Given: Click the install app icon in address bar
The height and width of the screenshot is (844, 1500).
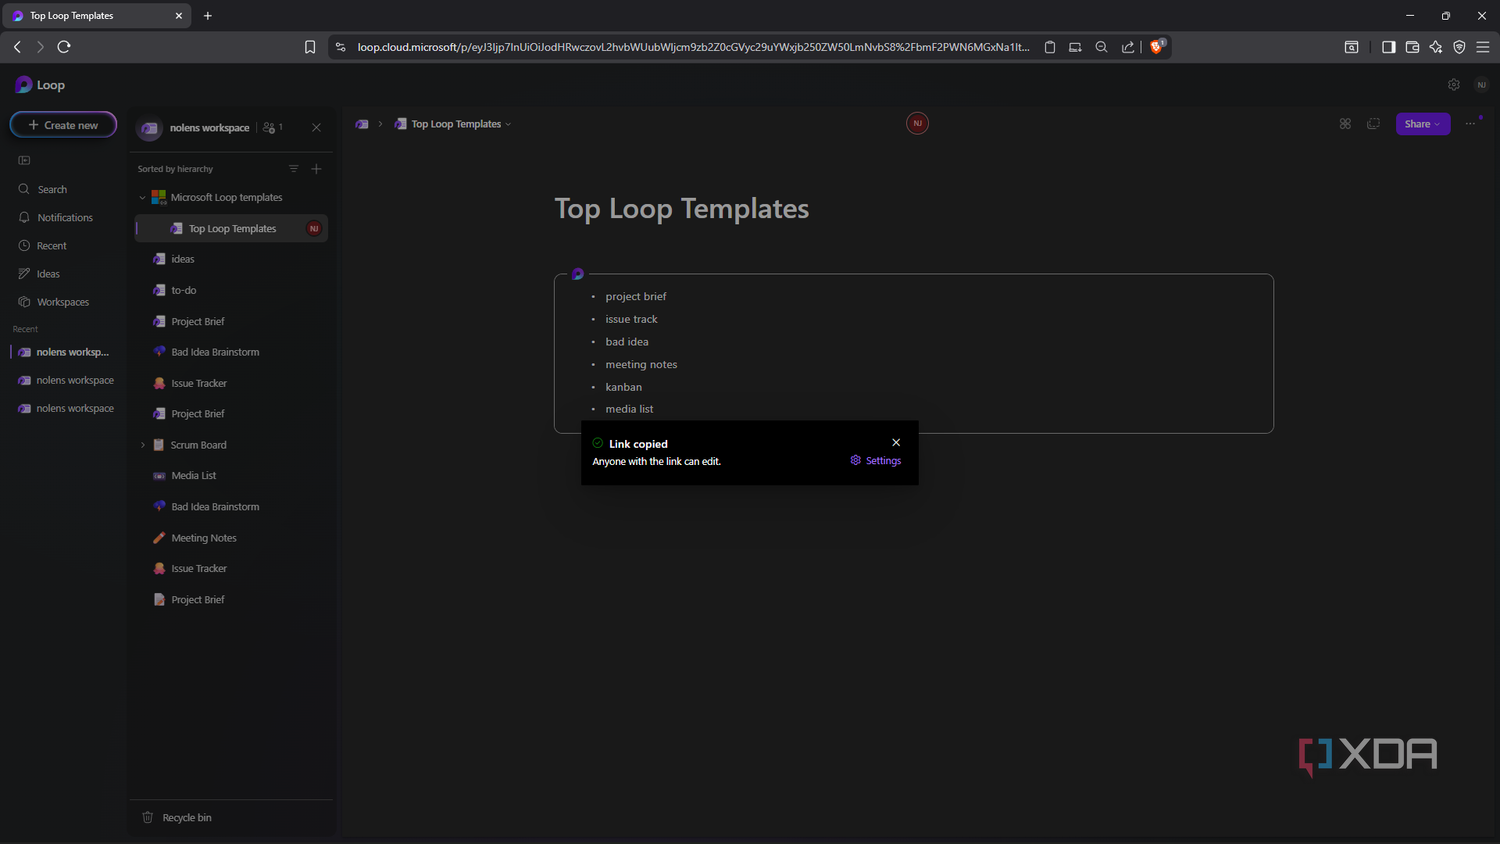Looking at the screenshot, I should tap(1075, 47).
